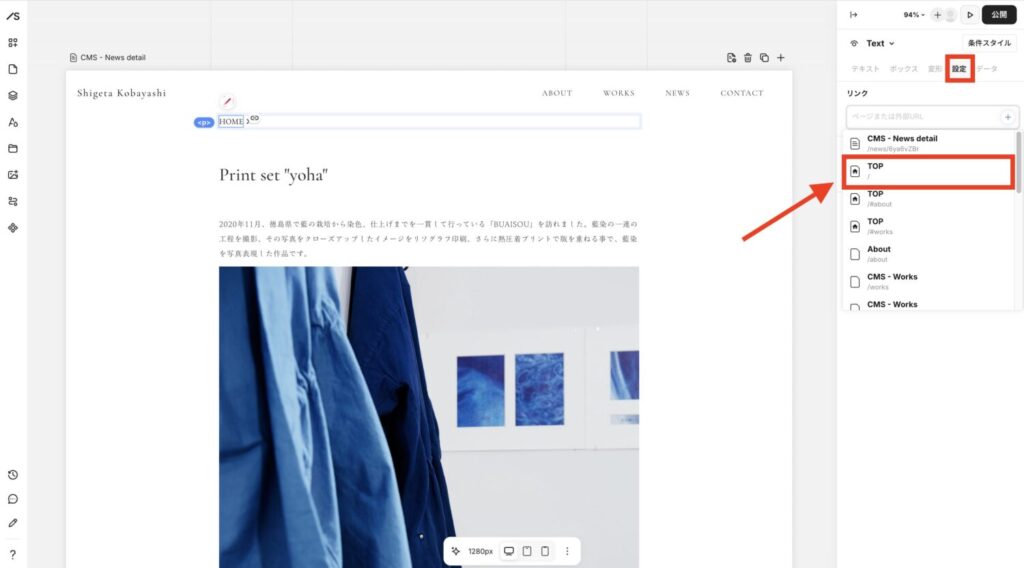
Task: Switch to the テキスト tab
Action: click(865, 69)
